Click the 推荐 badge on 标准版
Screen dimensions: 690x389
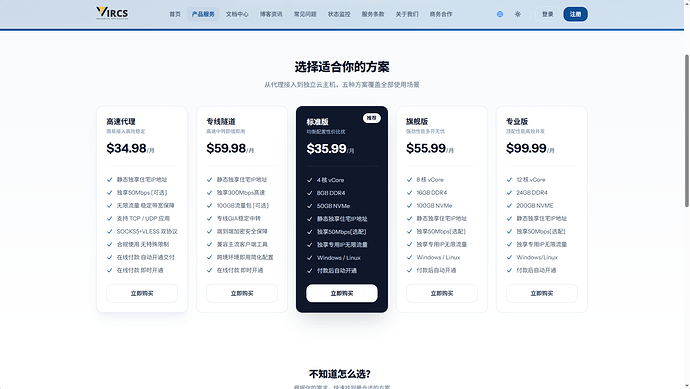[x=371, y=118]
